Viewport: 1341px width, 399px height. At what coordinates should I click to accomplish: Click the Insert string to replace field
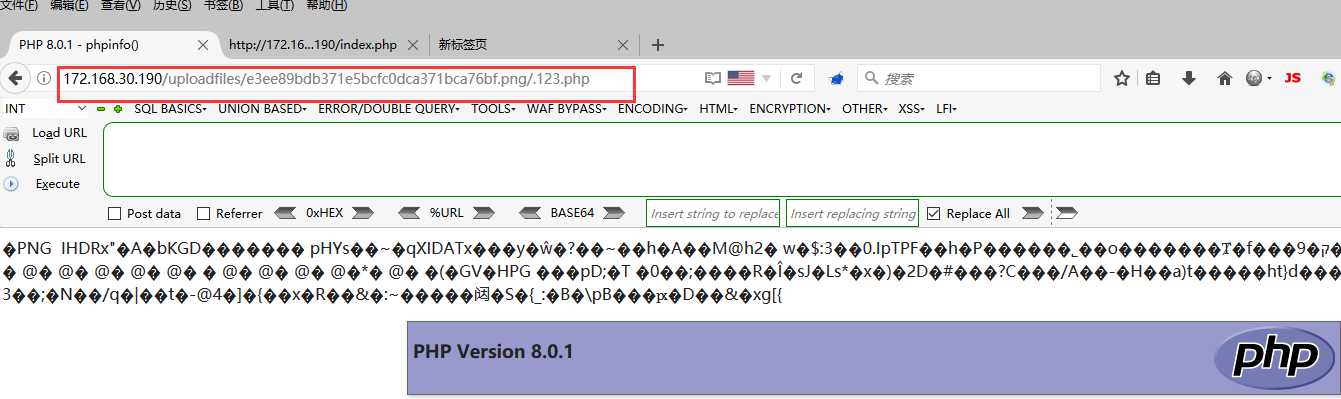(x=714, y=214)
